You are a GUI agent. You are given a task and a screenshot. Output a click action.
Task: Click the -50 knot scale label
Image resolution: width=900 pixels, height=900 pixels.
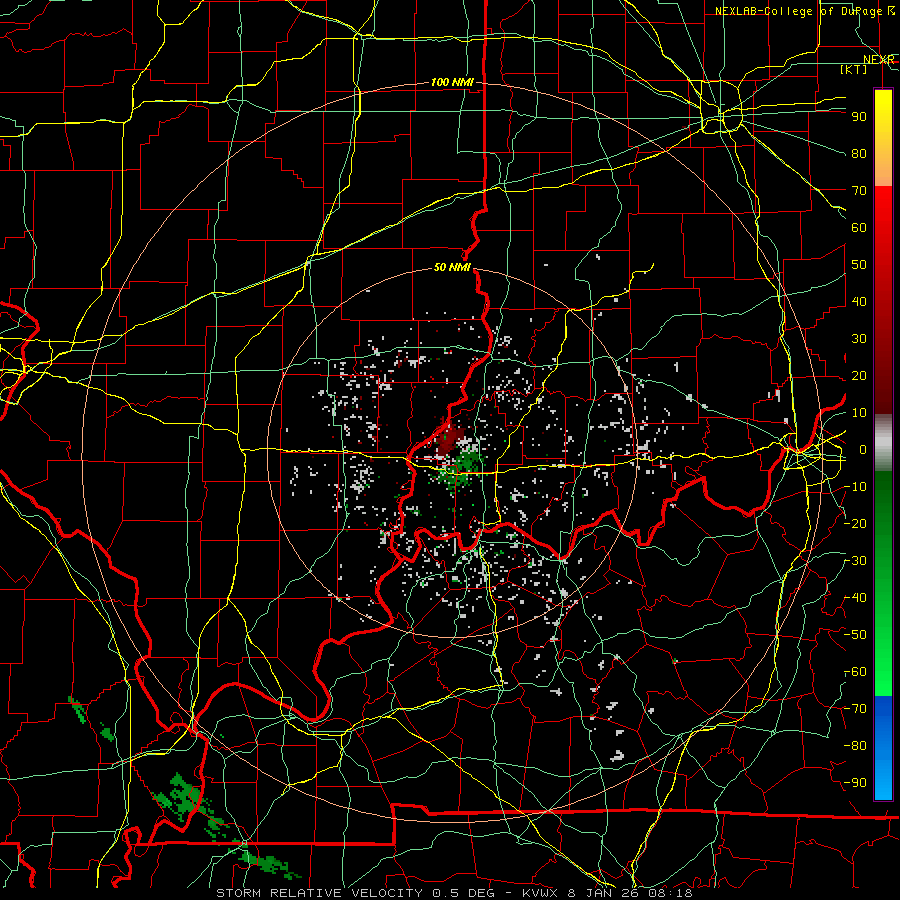click(856, 635)
